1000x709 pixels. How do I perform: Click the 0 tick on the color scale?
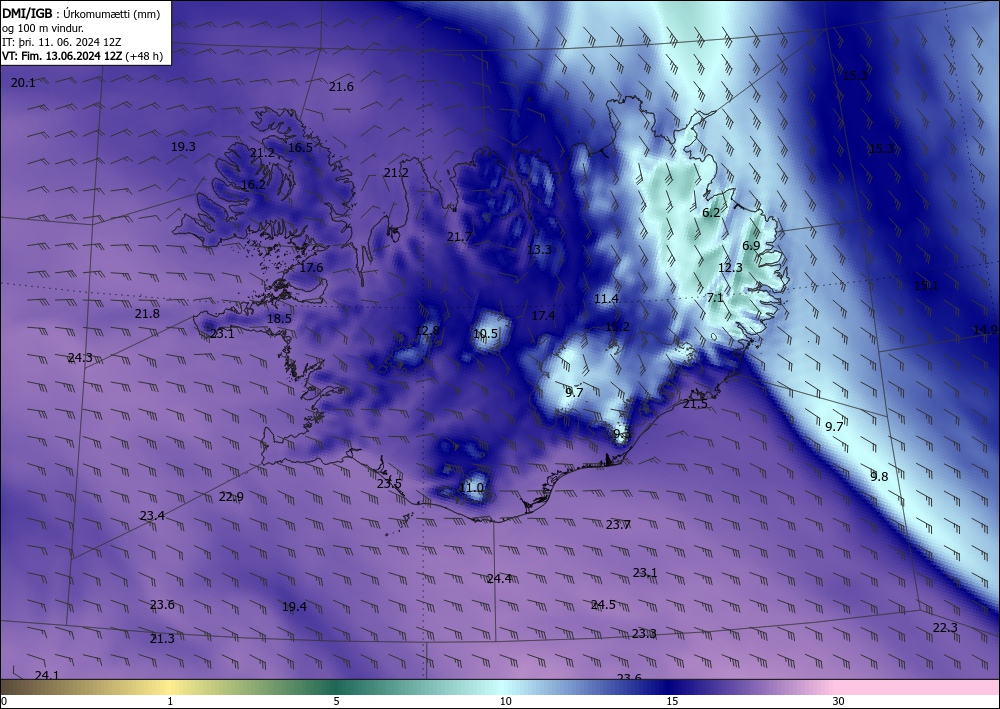pos(4,701)
